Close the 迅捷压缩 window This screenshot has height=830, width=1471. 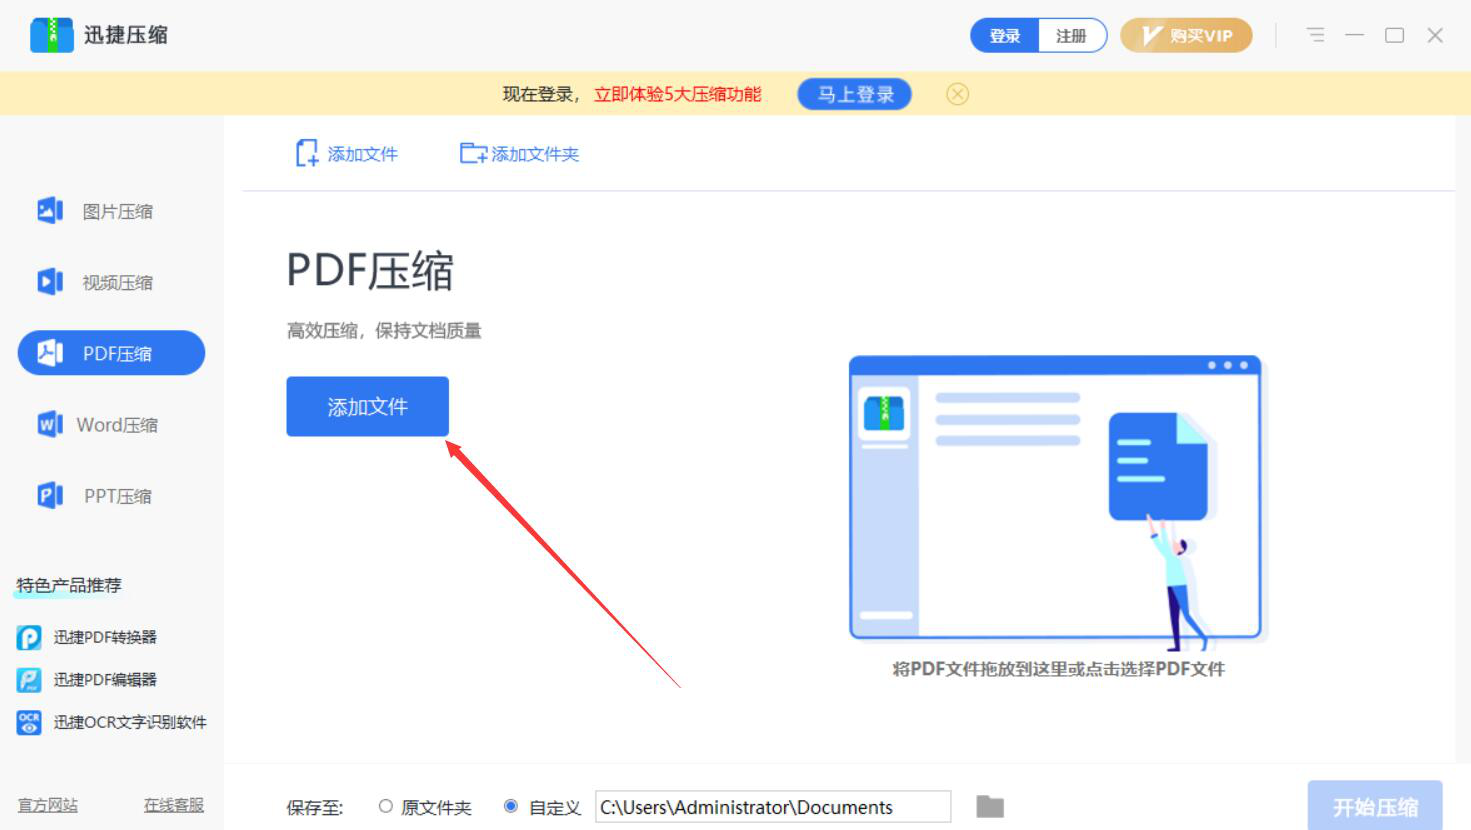[1435, 35]
